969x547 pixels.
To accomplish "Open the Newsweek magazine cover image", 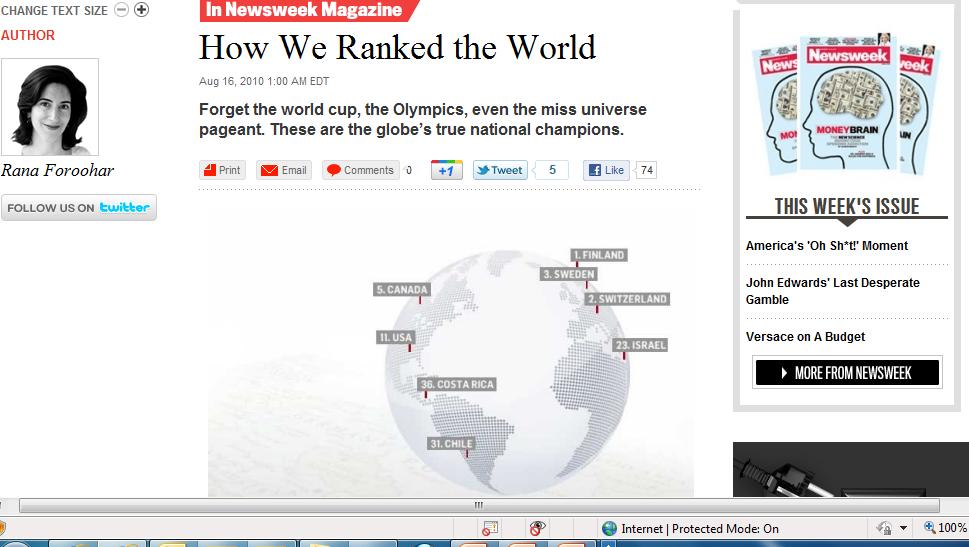I will click(x=847, y=104).
